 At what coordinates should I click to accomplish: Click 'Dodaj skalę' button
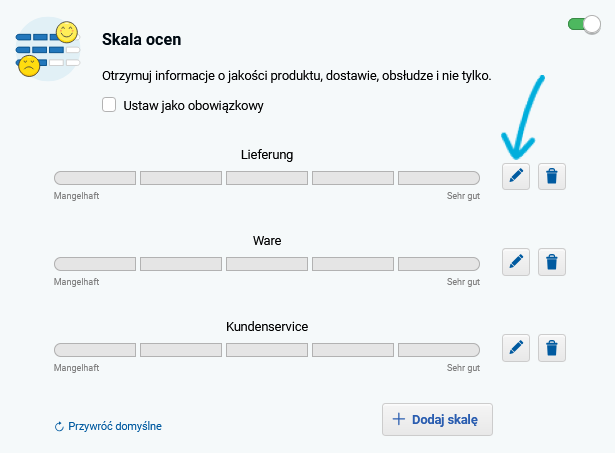pyautogui.click(x=437, y=420)
